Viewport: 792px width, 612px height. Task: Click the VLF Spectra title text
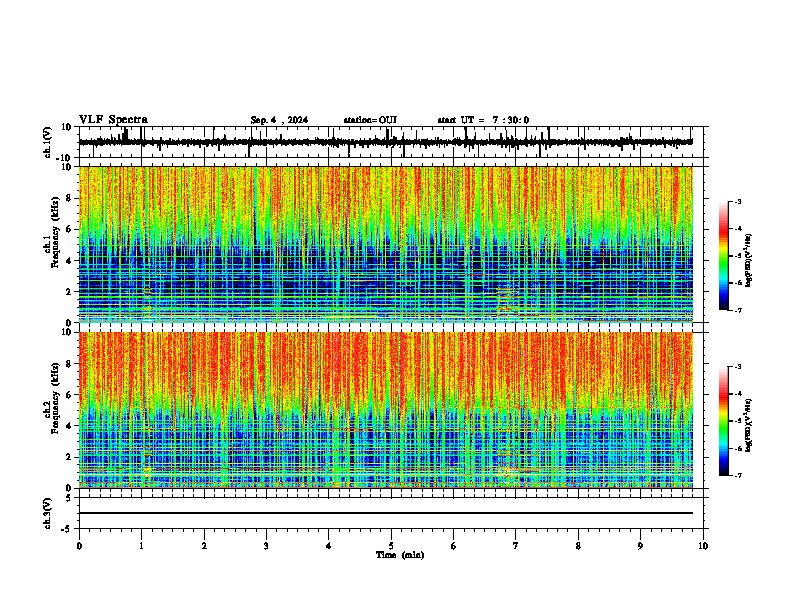tap(113, 120)
